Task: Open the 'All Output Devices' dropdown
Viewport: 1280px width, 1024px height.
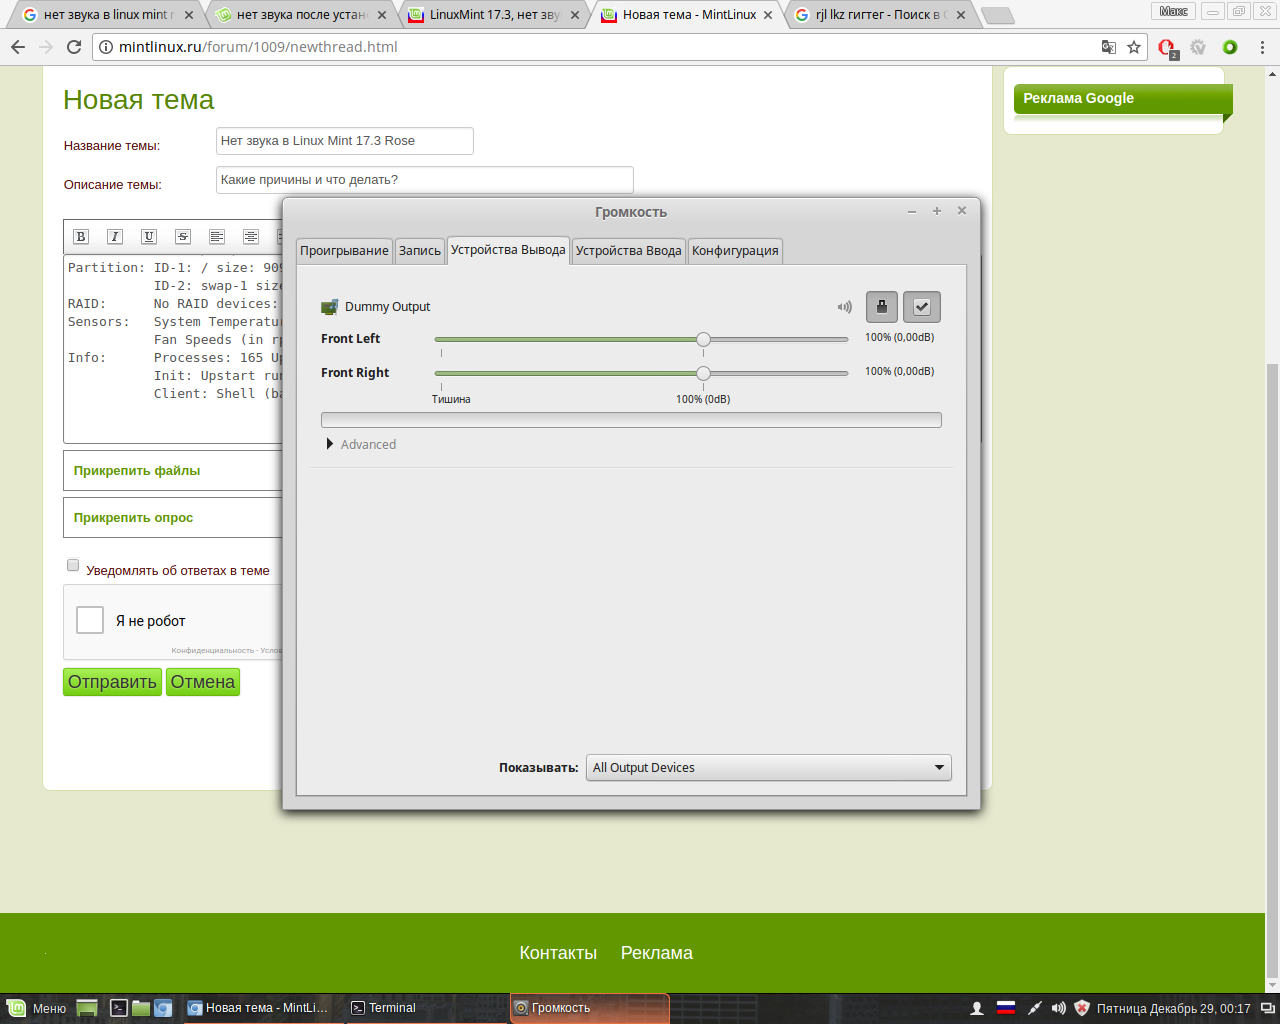Action: click(x=768, y=768)
